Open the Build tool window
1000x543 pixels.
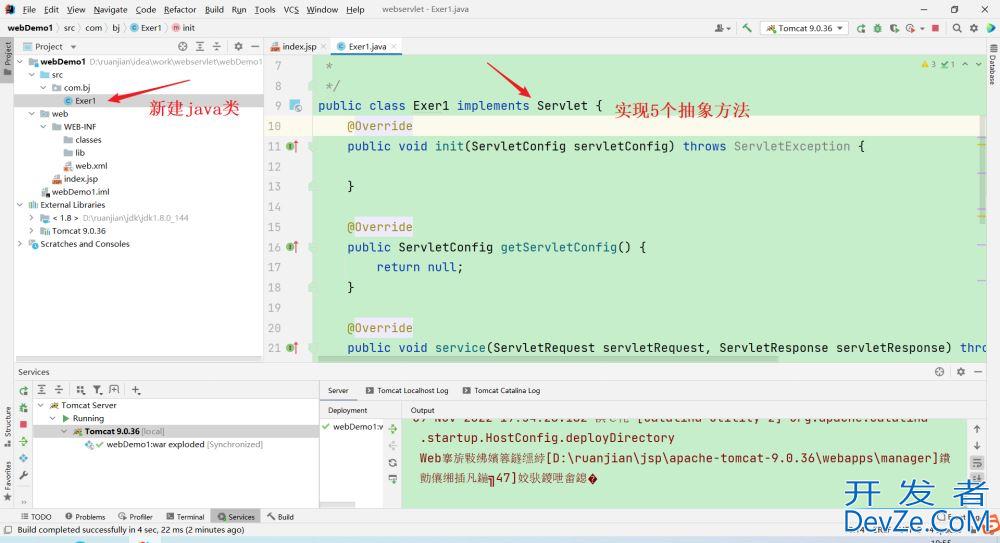[x=281, y=517]
